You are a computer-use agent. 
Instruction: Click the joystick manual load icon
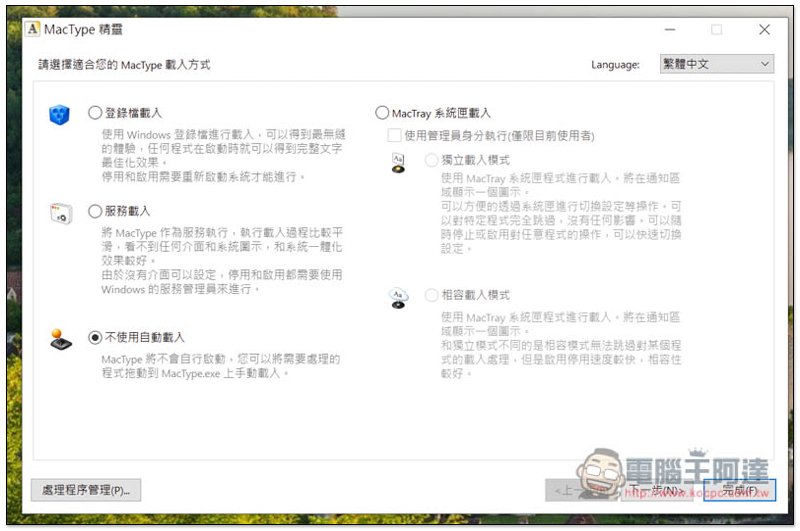[x=61, y=340]
